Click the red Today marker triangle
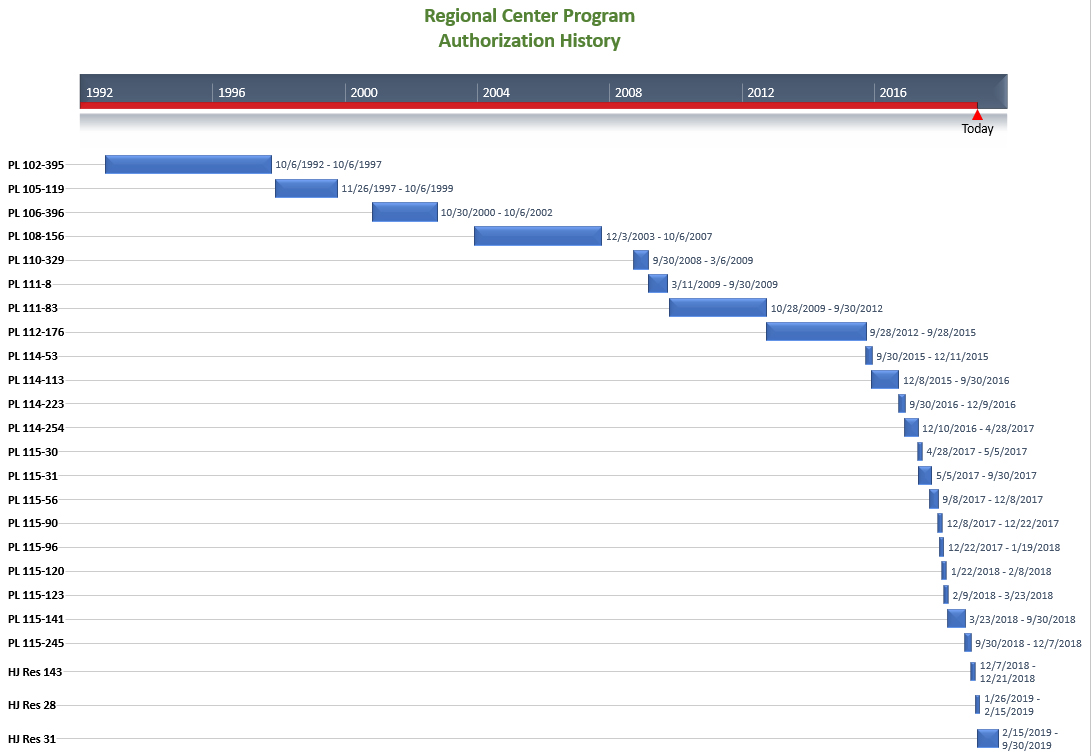1091x756 pixels. tap(977, 114)
